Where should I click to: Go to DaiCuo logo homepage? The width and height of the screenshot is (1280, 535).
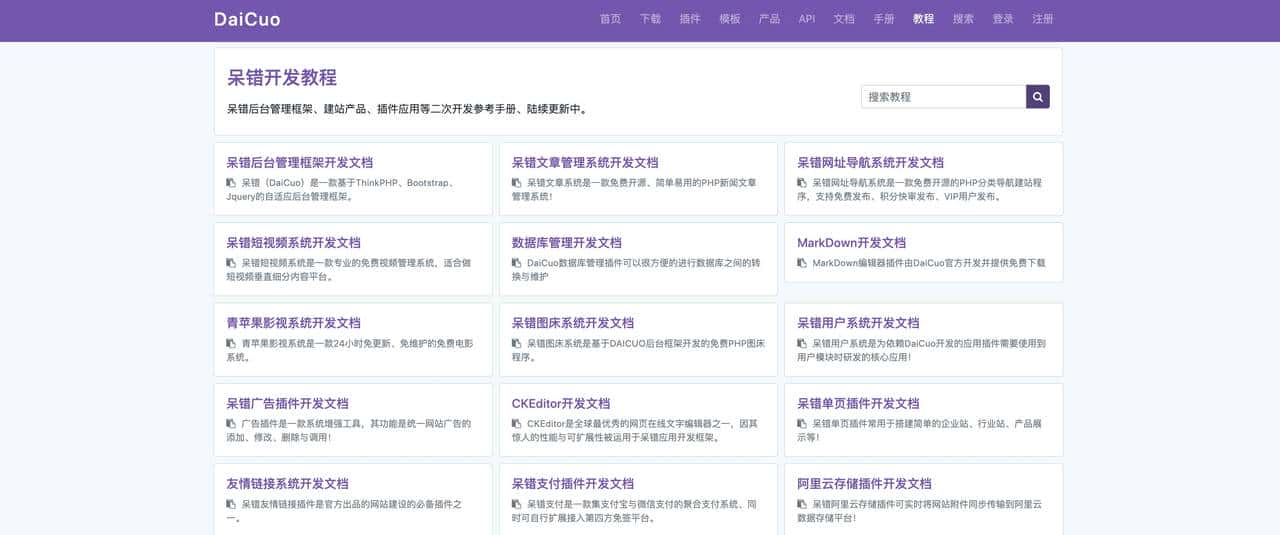tap(247, 19)
